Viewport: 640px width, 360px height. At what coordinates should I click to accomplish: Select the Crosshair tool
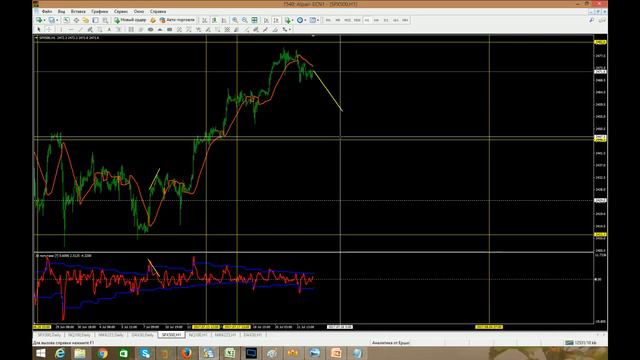49,29
